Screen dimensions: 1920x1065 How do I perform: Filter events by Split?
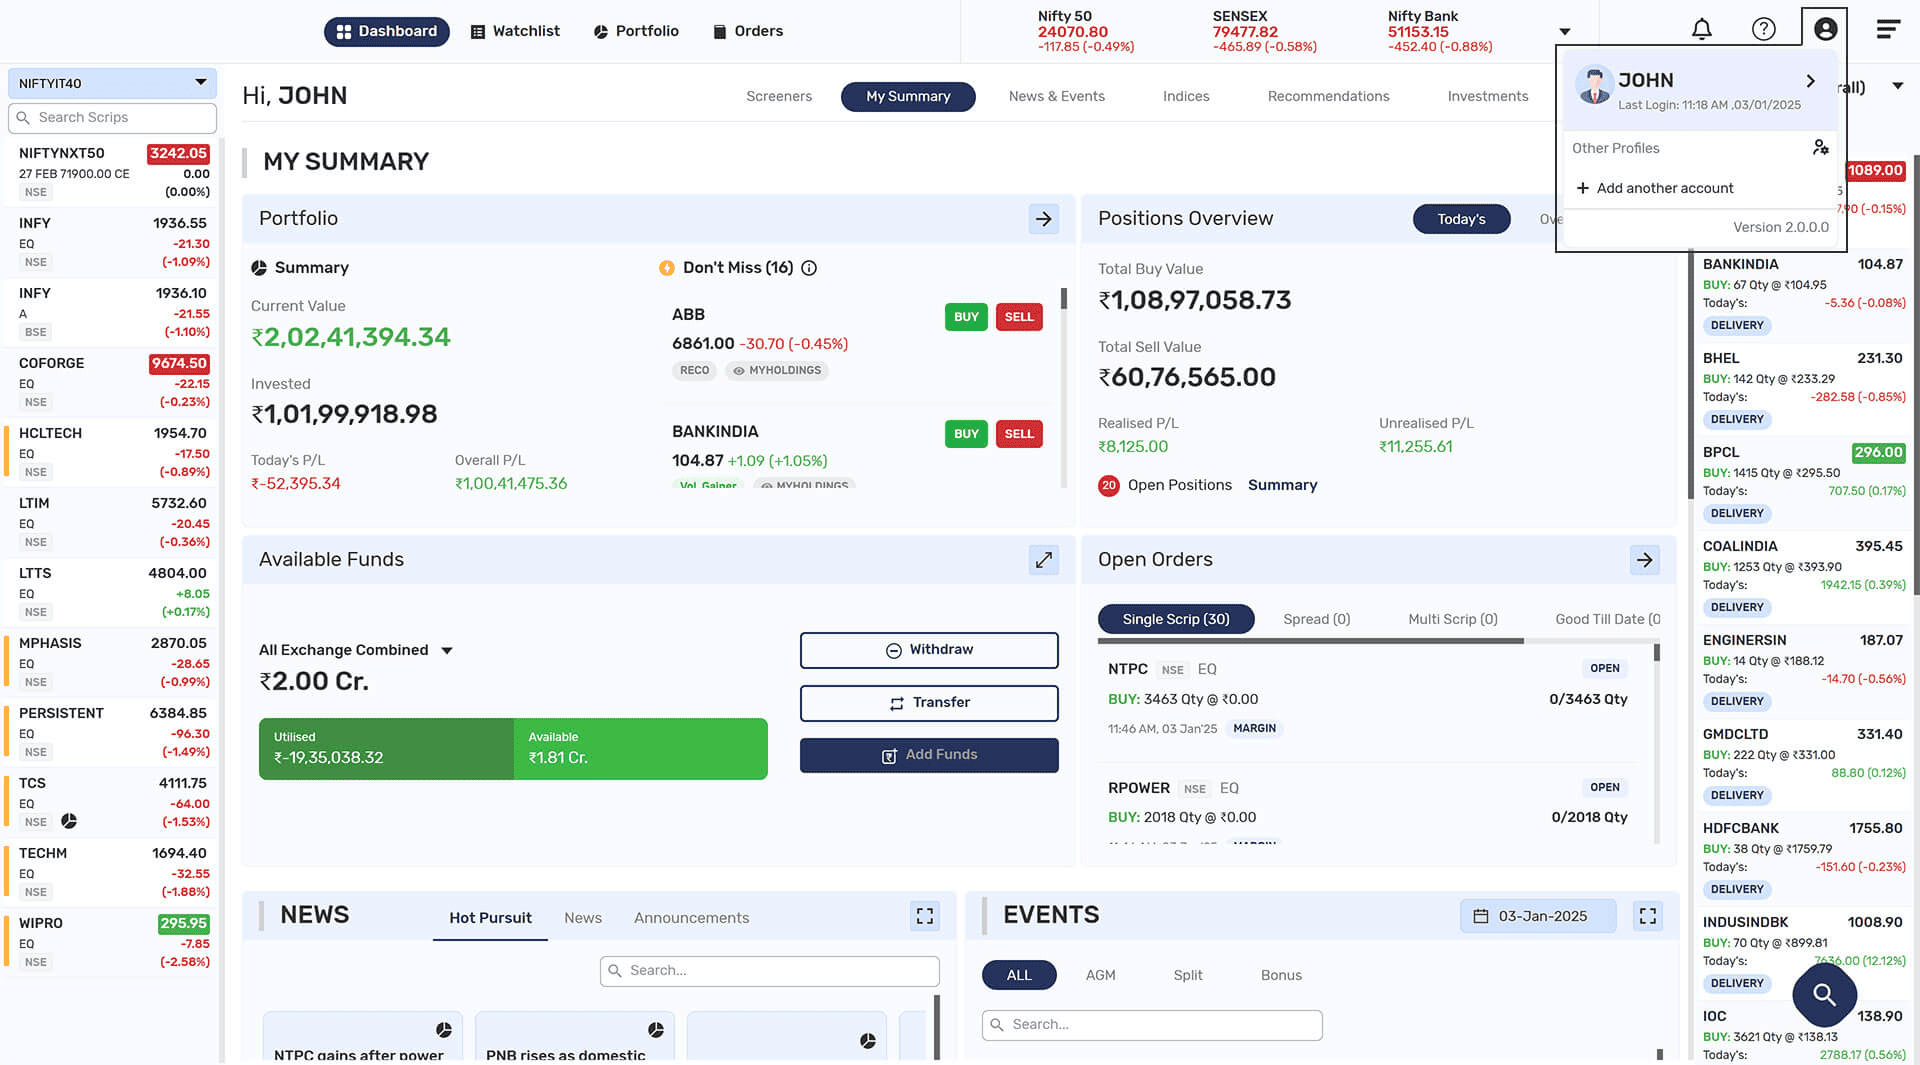point(1188,975)
